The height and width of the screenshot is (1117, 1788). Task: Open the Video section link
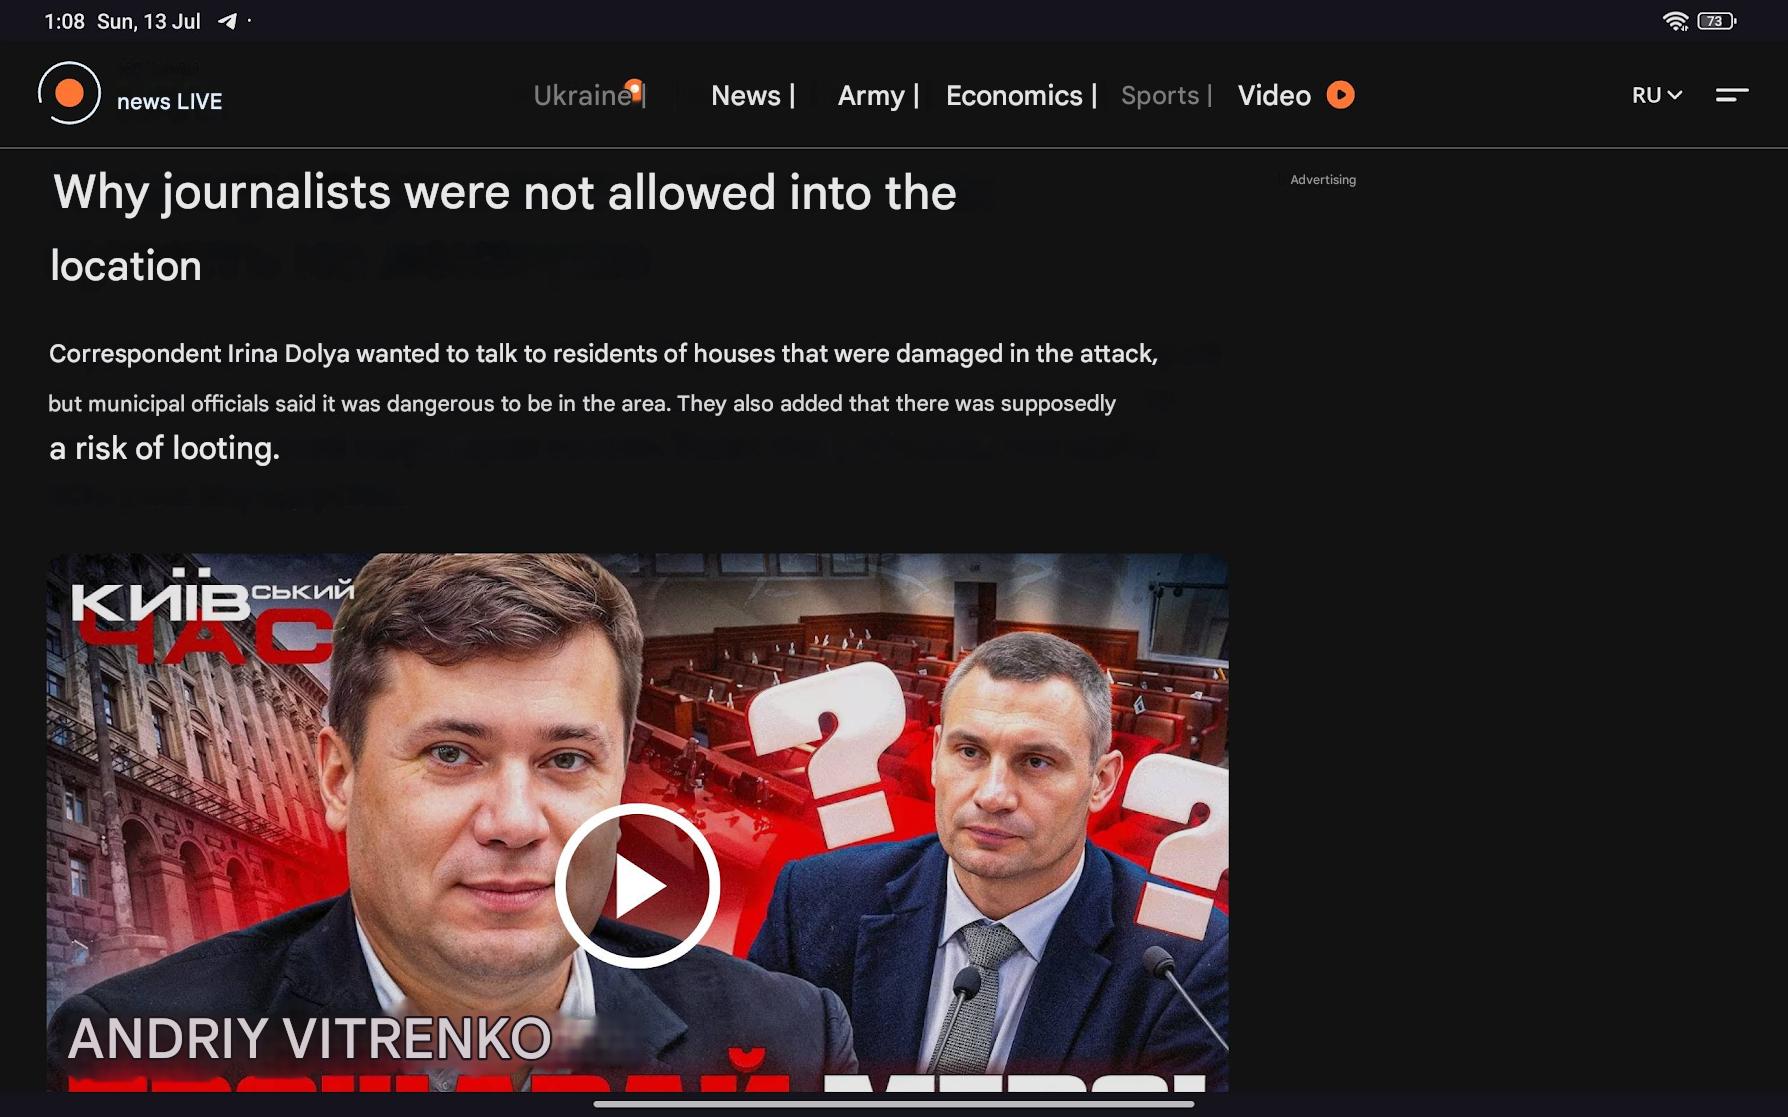coord(1274,95)
